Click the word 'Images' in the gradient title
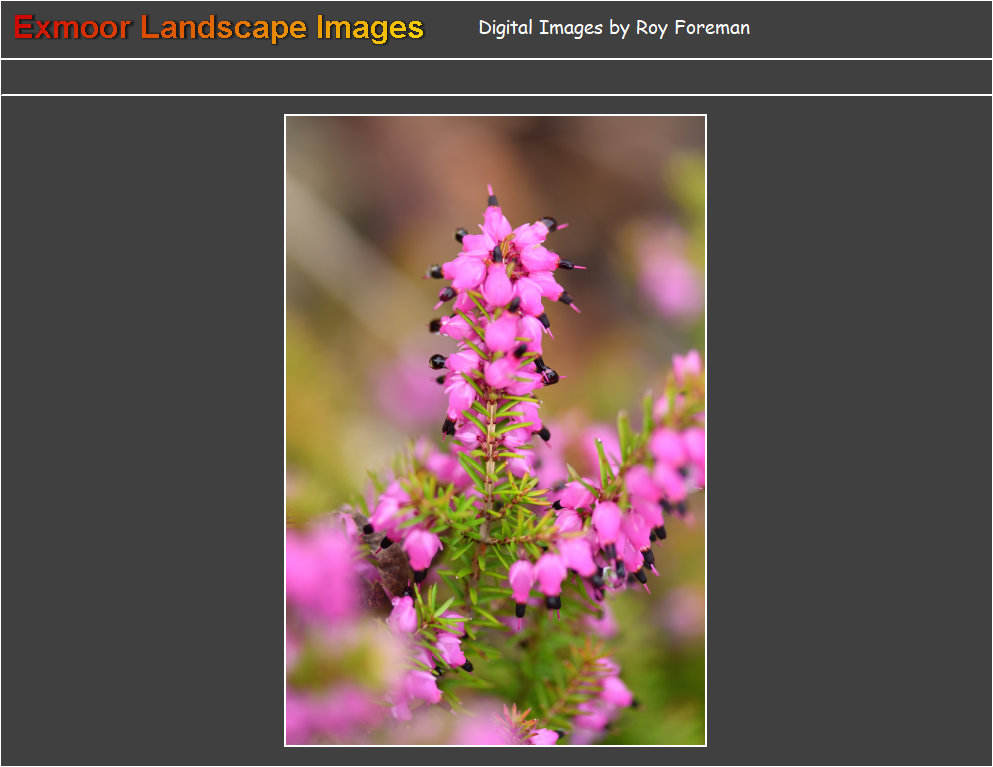993x767 pixels. (x=369, y=28)
